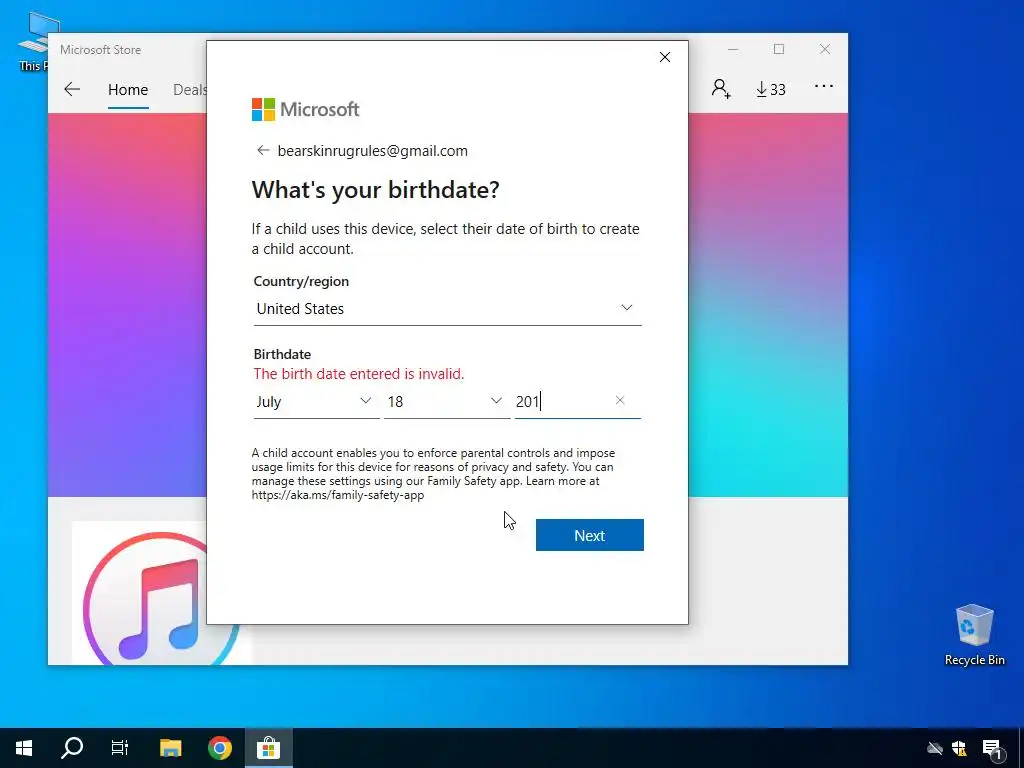Click the Windows Security tray icon
The width and height of the screenshot is (1024, 768).
click(x=959, y=748)
